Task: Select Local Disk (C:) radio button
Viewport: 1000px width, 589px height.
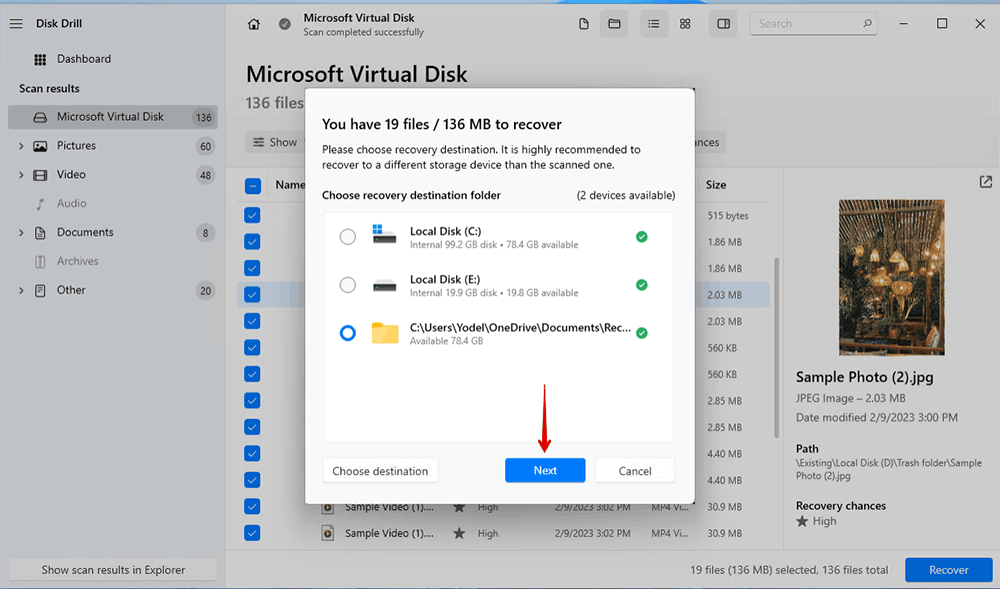Action: (347, 237)
